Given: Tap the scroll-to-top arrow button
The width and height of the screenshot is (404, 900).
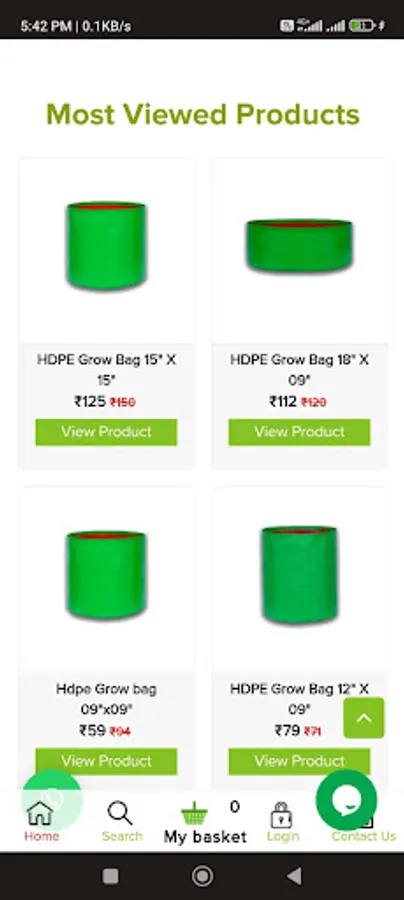Looking at the screenshot, I should coord(364,718).
